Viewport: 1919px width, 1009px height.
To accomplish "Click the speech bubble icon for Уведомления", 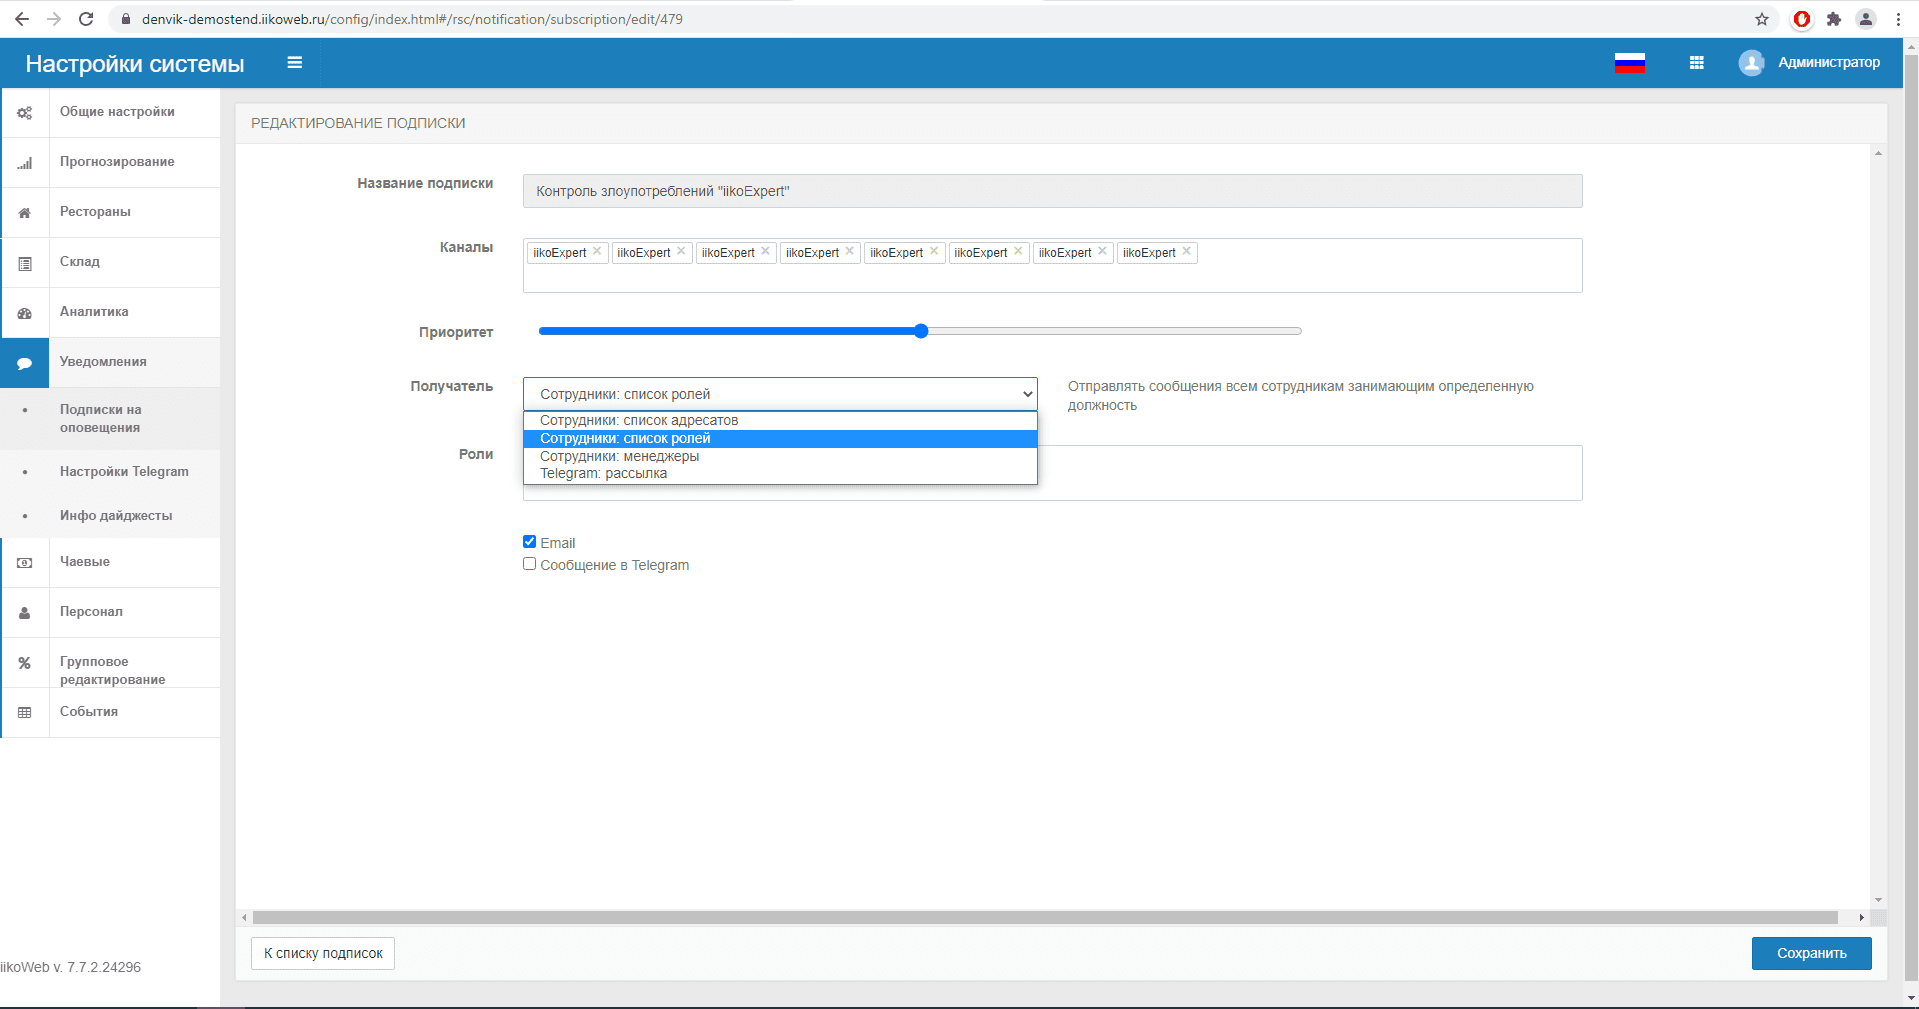I will coord(25,363).
